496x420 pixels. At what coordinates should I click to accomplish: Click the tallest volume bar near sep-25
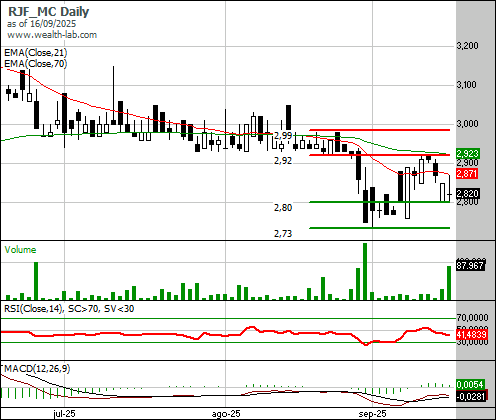point(365,271)
